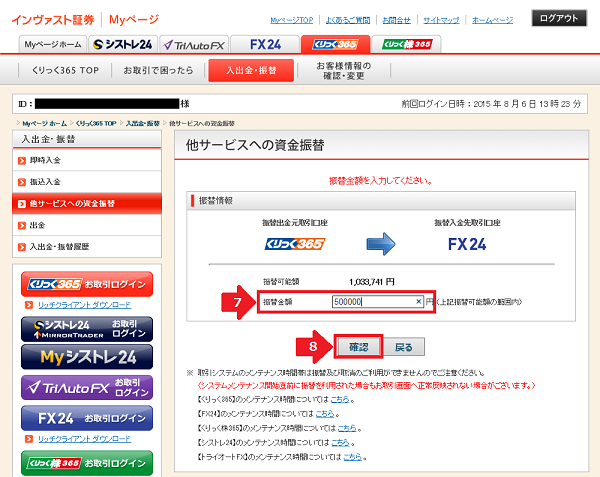Select 振込入金 in the sidebar

87,182
